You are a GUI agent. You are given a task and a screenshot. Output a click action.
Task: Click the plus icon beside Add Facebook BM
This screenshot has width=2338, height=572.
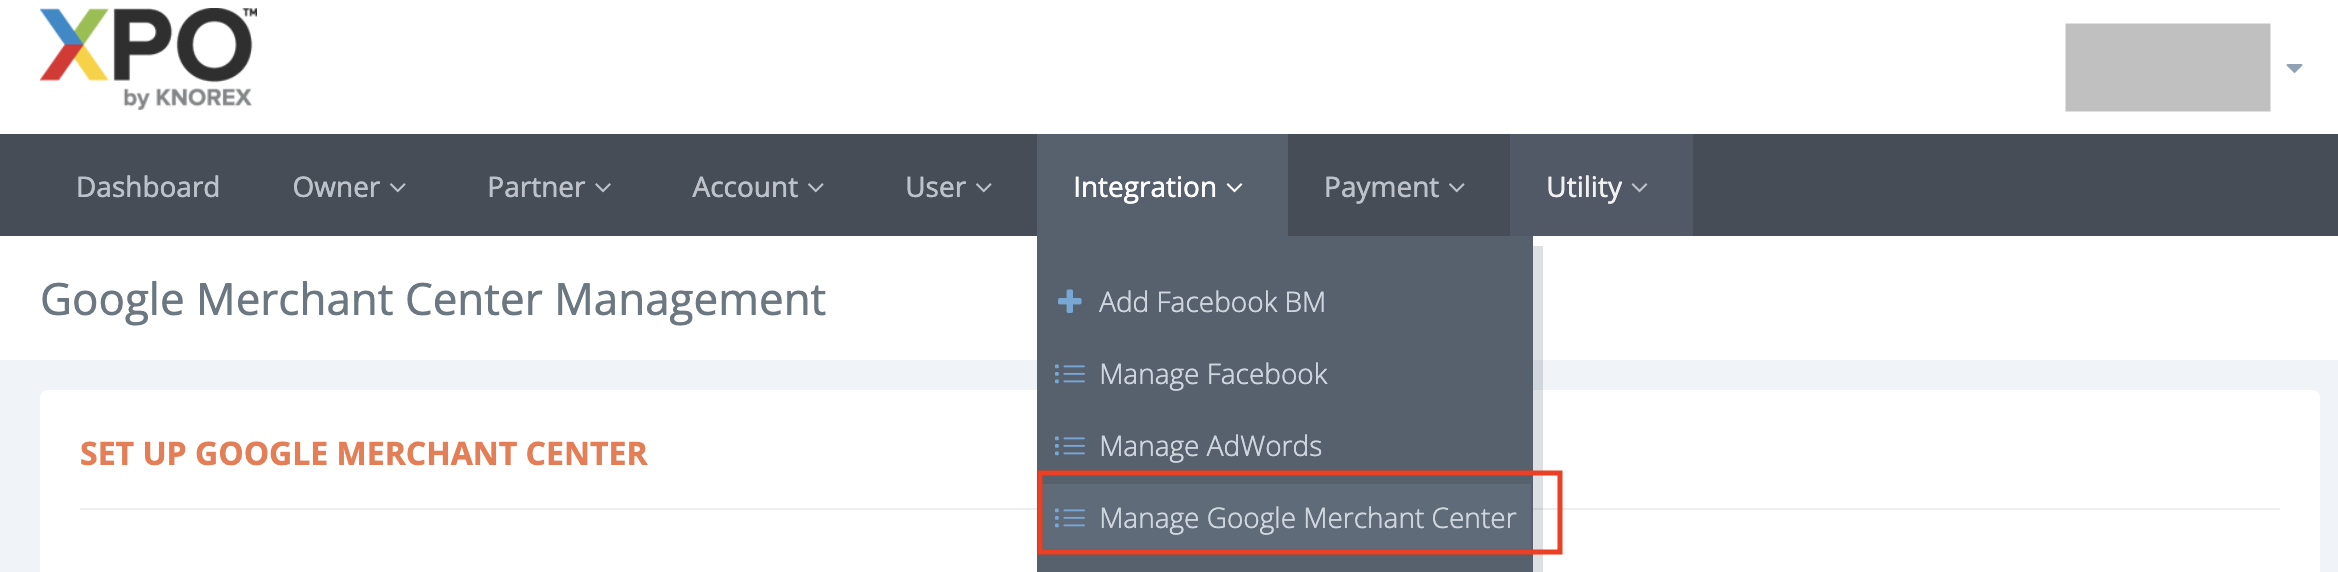(1069, 301)
